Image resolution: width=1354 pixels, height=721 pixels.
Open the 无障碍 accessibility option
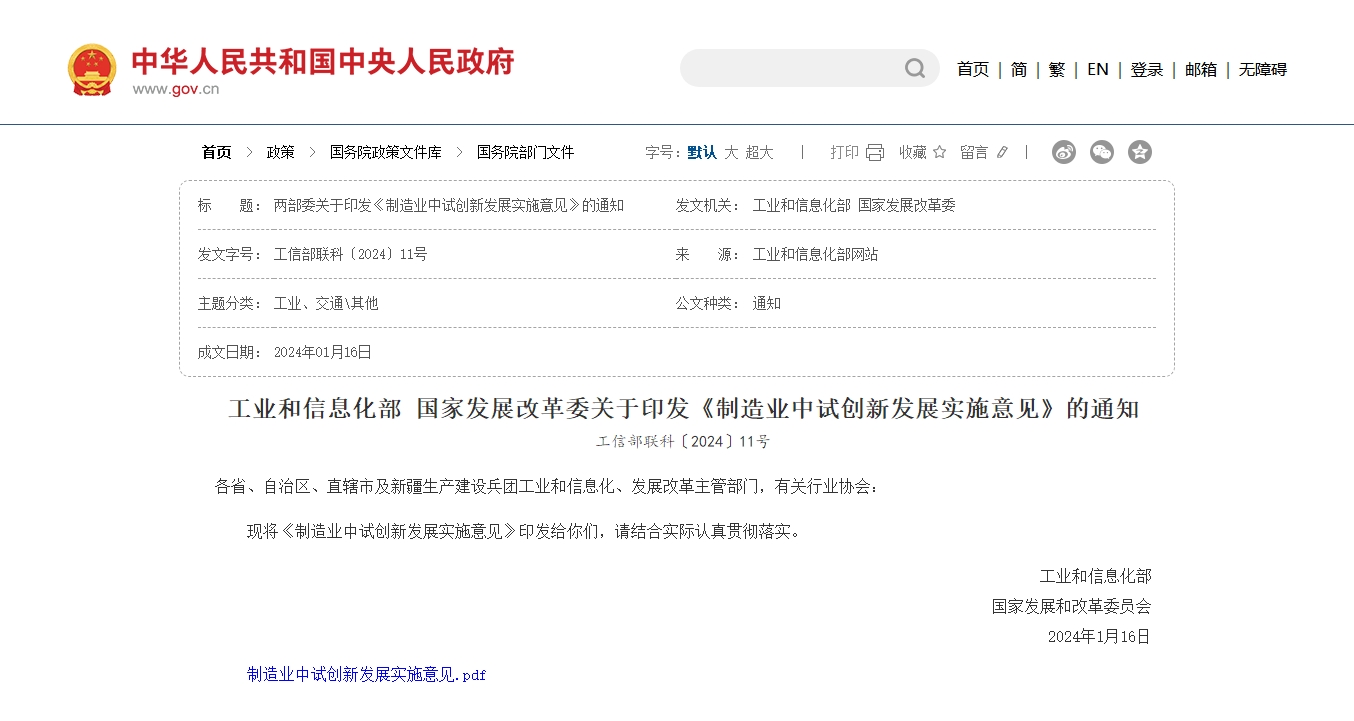pos(1262,69)
